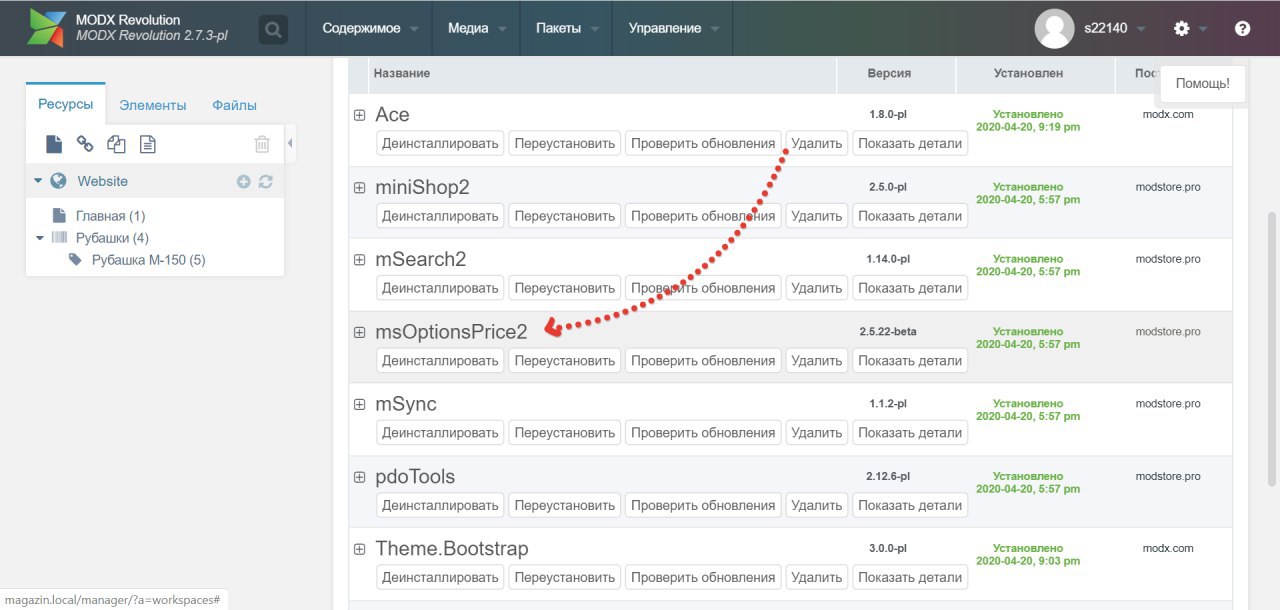Image resolution: width=1280 pixels, height=610 pixels.
Task: Click Удалить for mSearch2
Action: 817,288
